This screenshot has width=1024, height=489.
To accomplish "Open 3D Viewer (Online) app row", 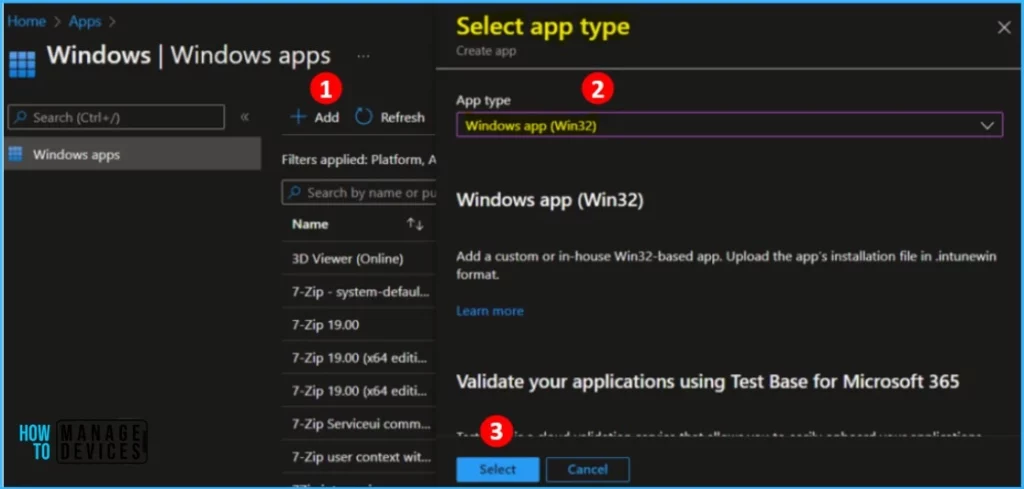I will [x=359, y=259].
